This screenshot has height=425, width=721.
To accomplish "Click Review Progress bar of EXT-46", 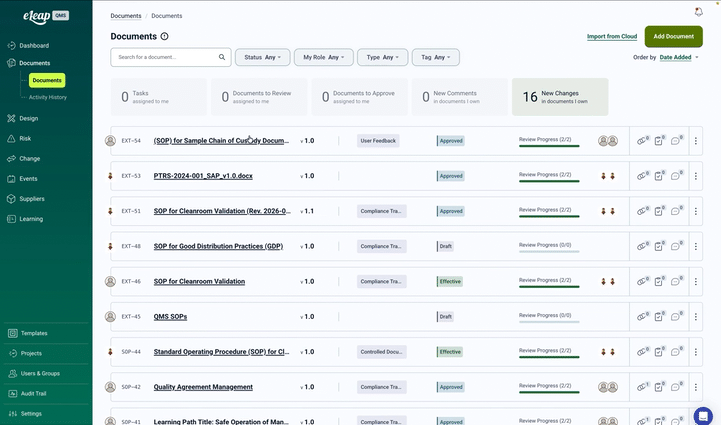I will click(548, 285).
